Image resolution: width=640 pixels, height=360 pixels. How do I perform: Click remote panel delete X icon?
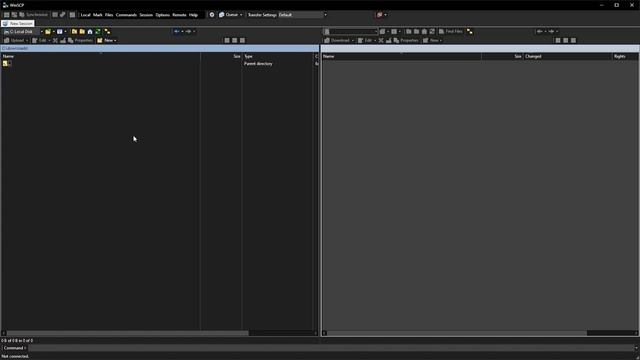click(x=381, y=40)
